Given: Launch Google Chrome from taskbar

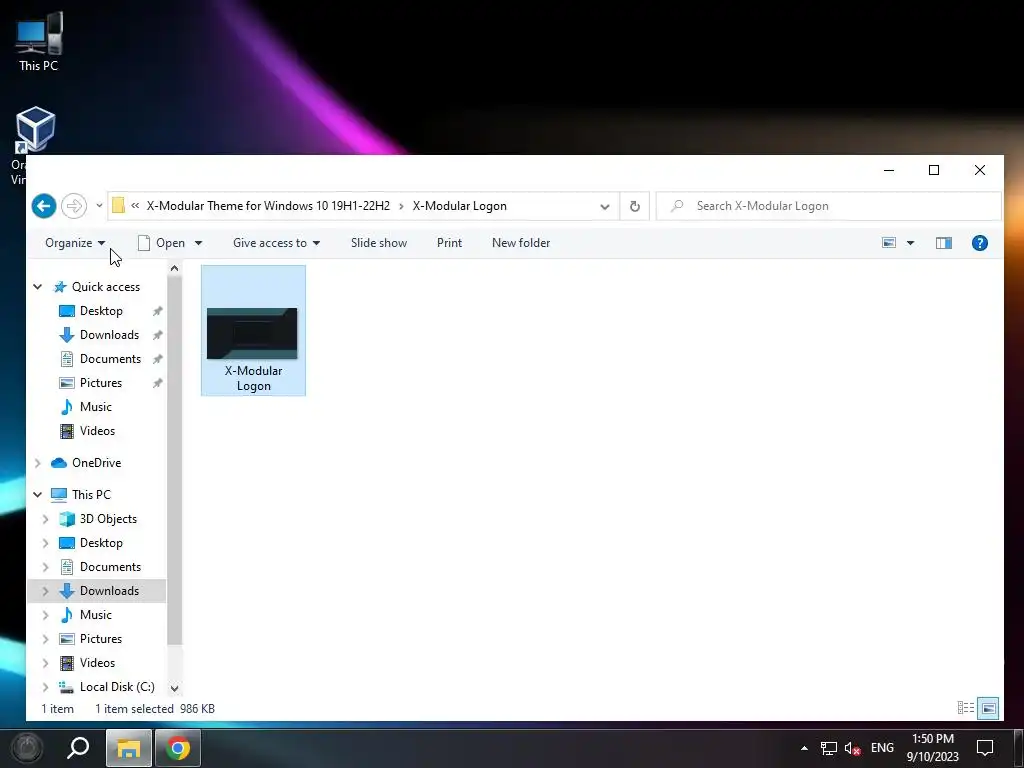Looking at the screenshot, I should 178,748.
